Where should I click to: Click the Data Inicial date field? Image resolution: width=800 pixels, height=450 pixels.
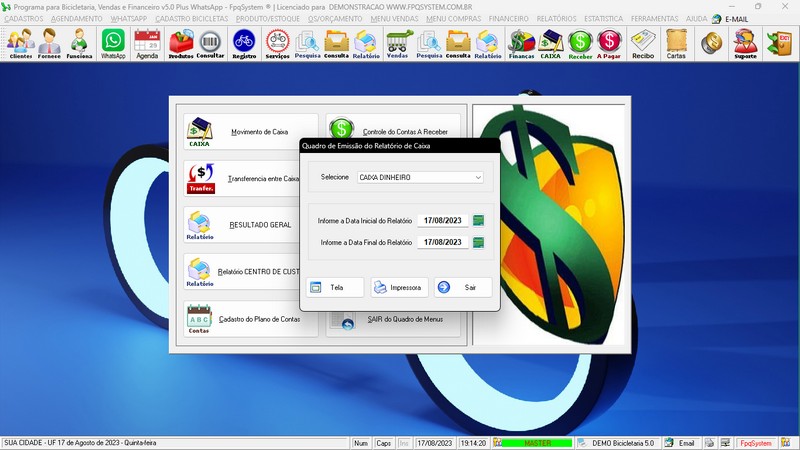point(442,220)
